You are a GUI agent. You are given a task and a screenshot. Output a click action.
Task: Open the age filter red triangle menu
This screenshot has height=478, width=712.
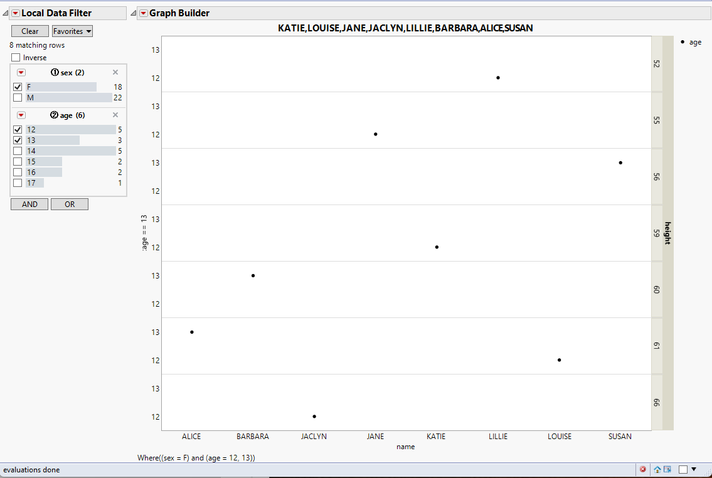(x=21, y=115)
